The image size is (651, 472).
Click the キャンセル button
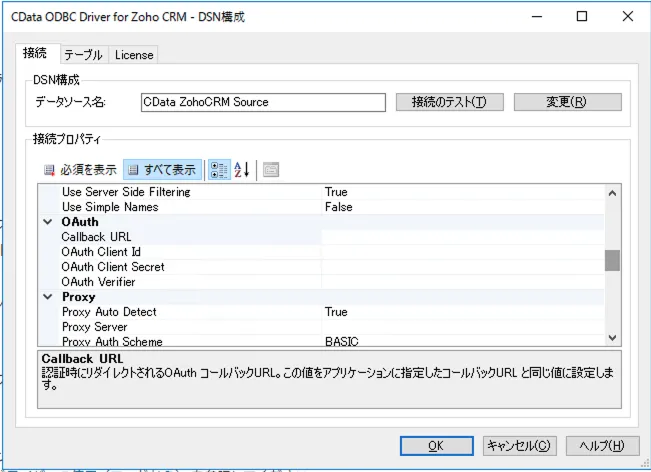click(x=517, y=445)
